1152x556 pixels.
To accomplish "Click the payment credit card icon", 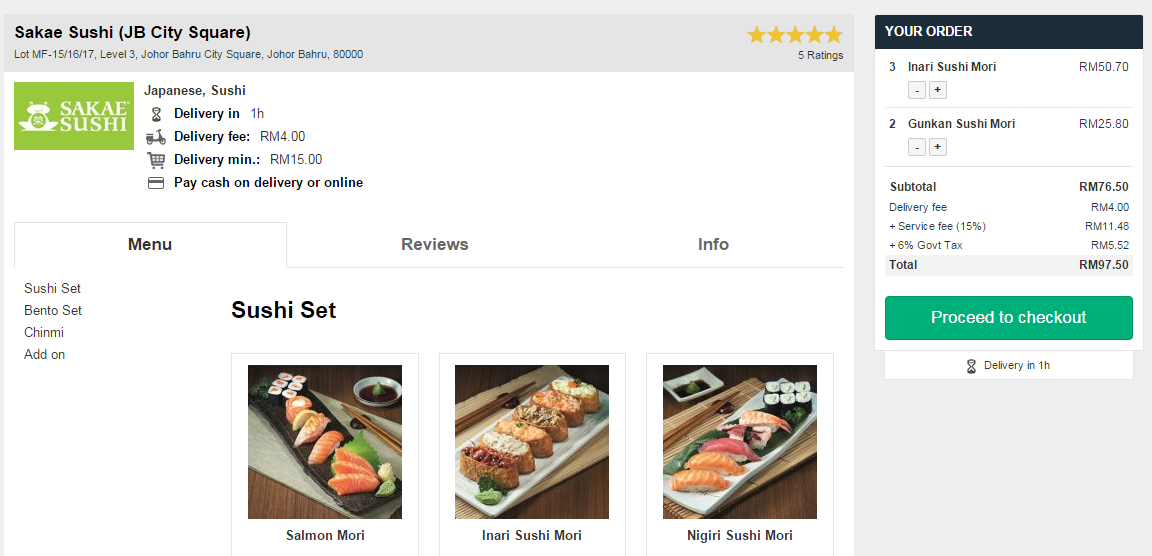I will (x=156, y=183).
